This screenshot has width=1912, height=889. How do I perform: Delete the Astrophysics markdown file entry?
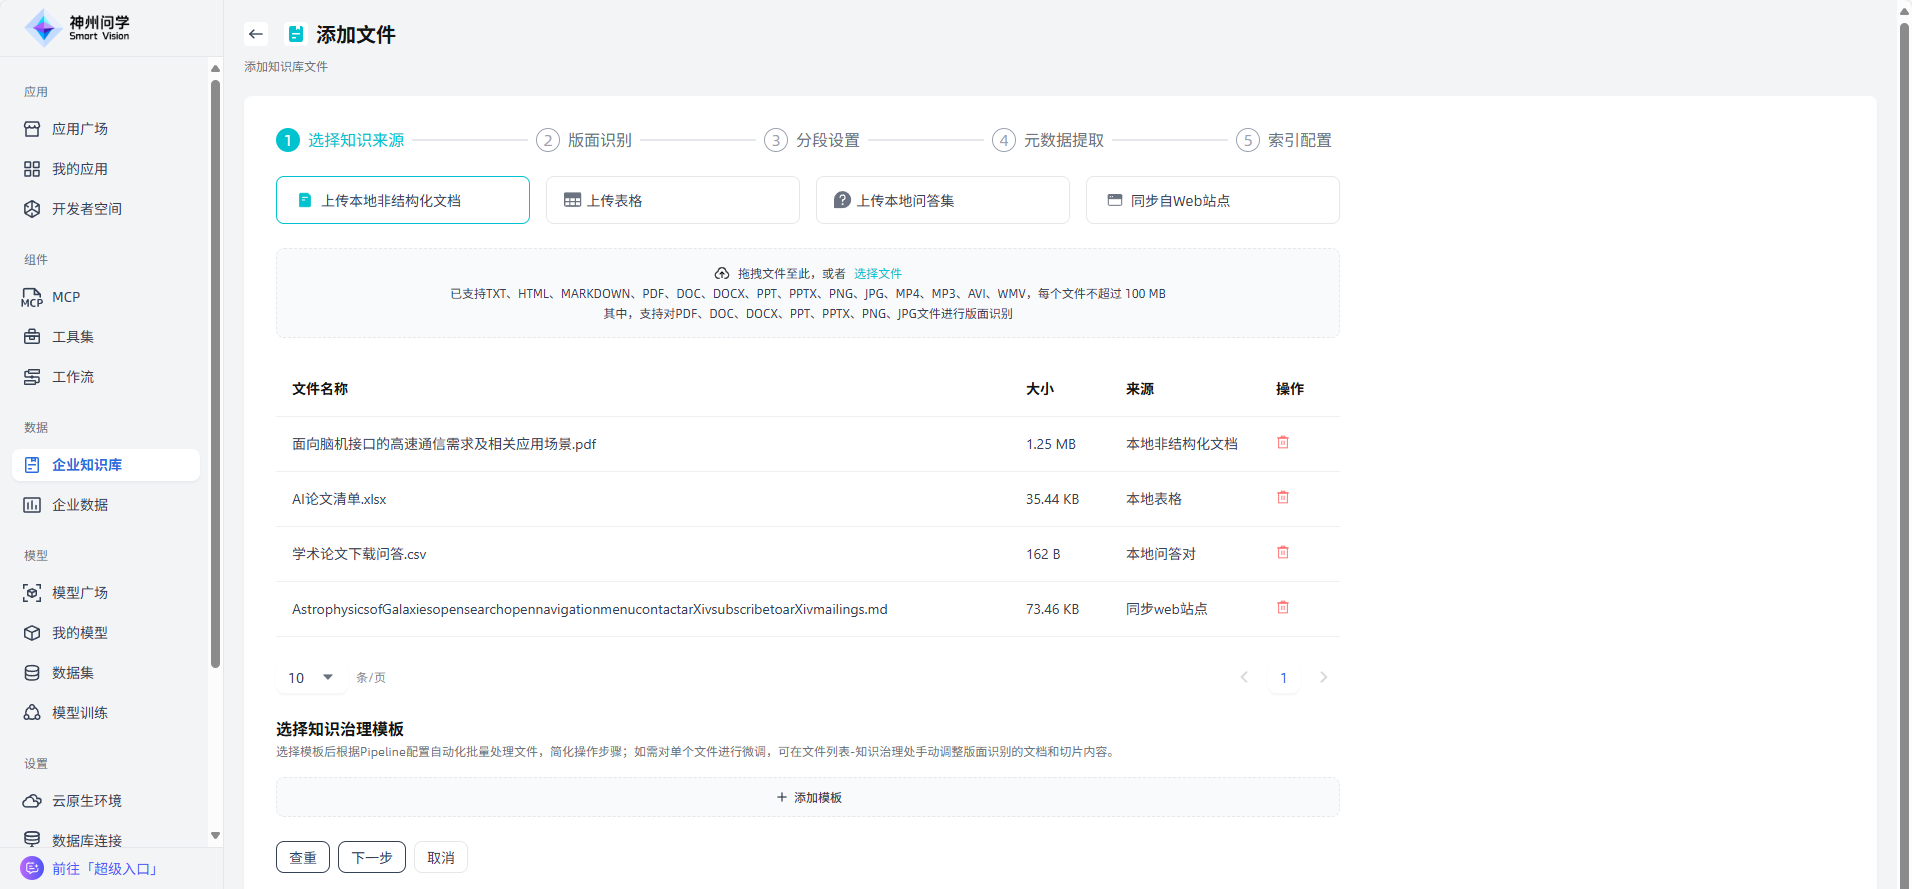point(1283,607)
